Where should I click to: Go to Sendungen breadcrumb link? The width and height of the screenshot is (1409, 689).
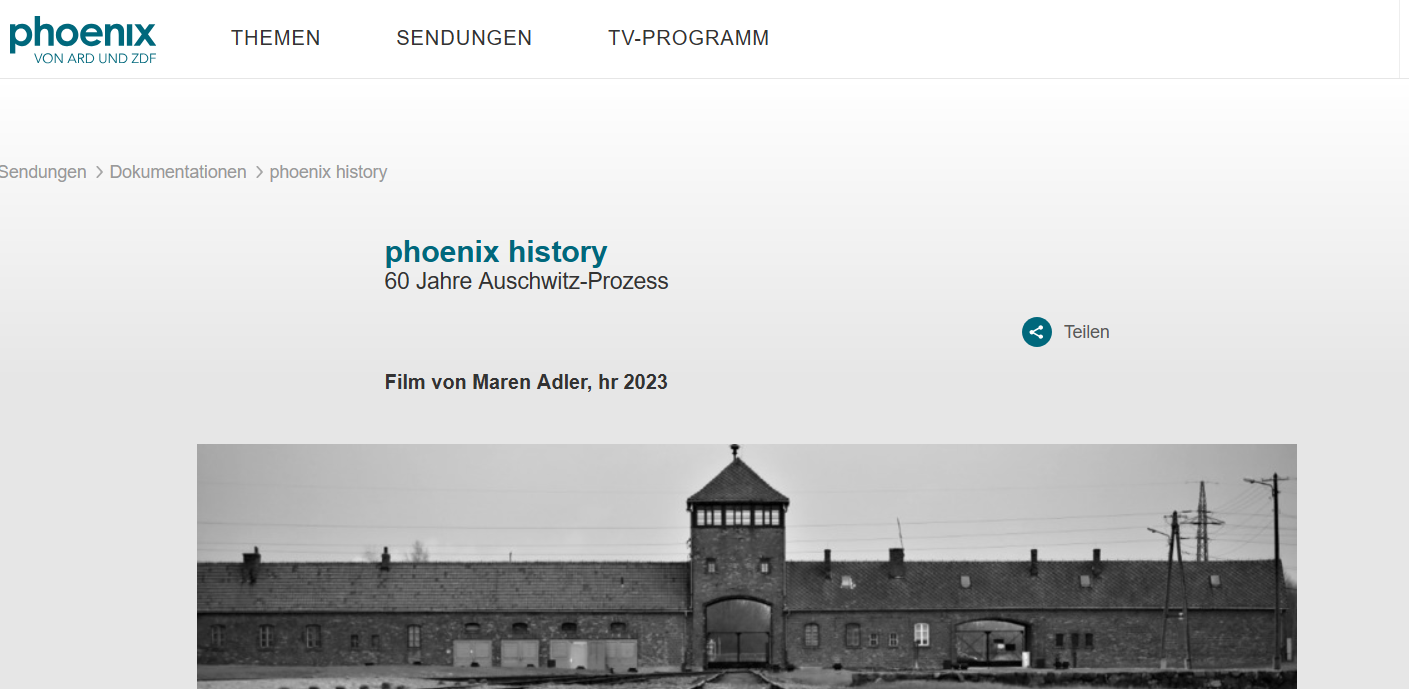pyautogui.click(x=43, y=172)
